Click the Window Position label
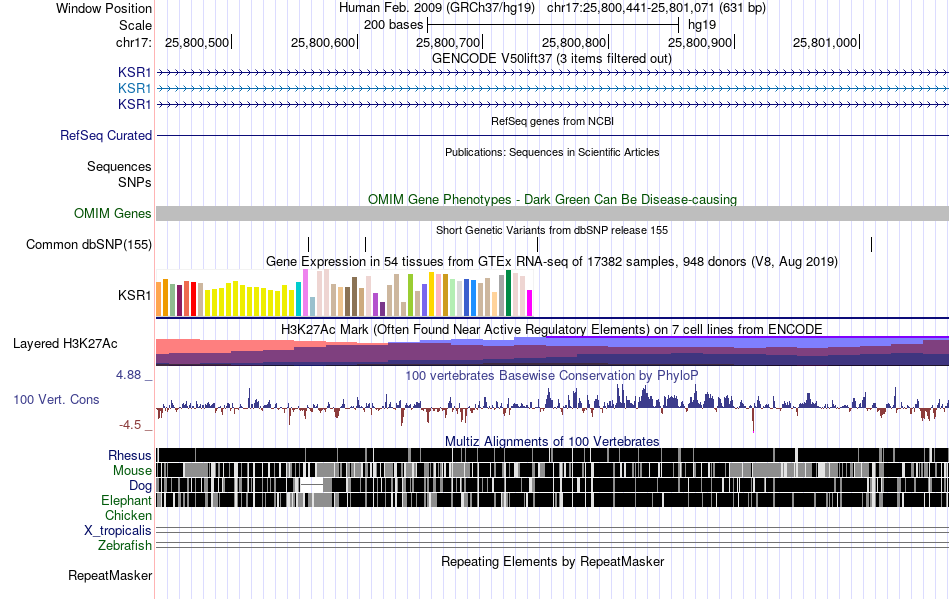 (104, 8)
